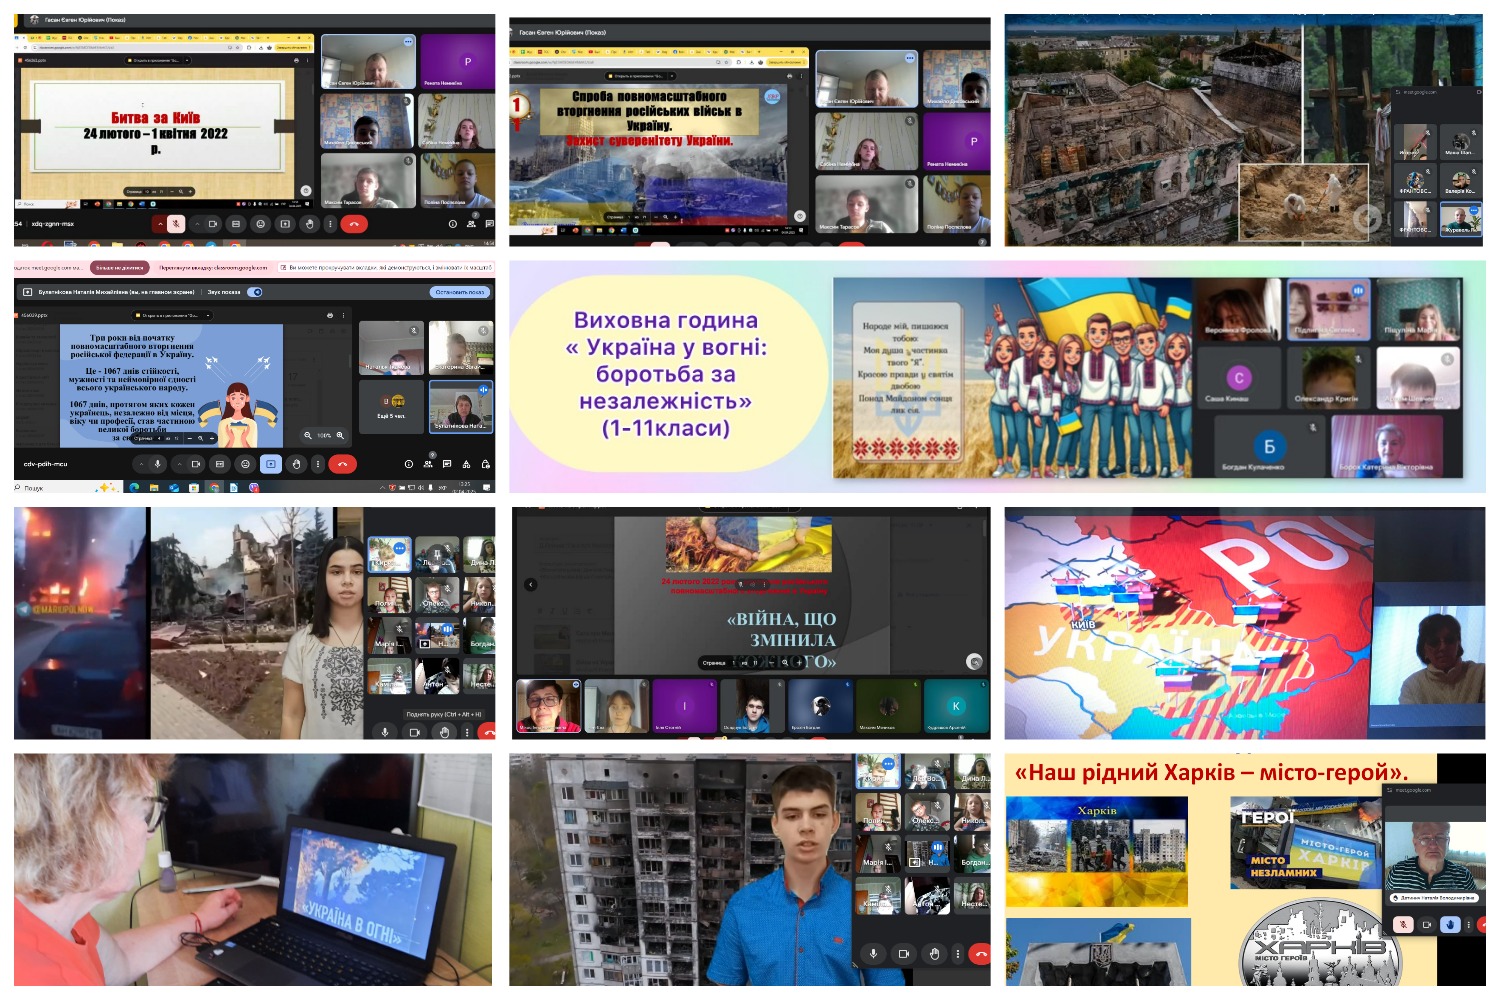Select the purple P tile beside the Спроба повномасштабного slide
Viewport: 1500px width, 1000px height.
(957, 141)
